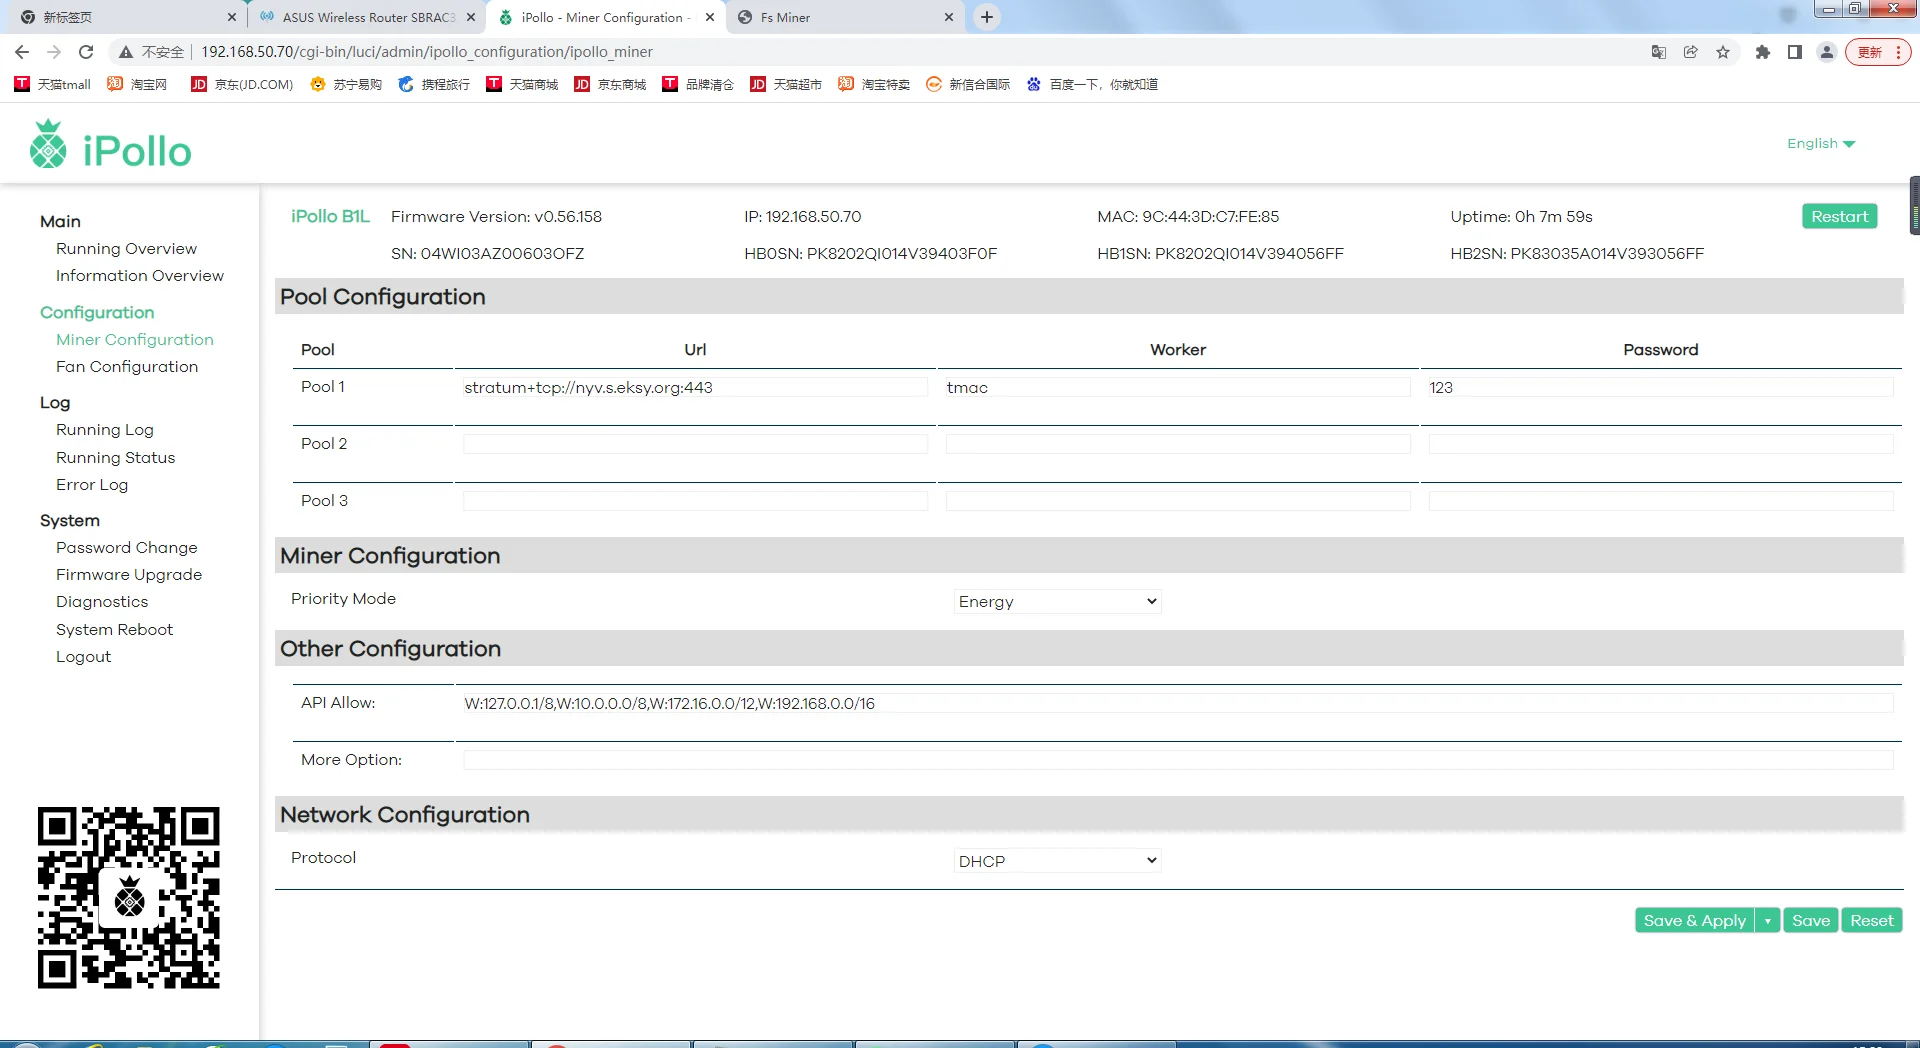Click the API Allow input field
The image size is (1920, 1048).
coord(1178,703)
